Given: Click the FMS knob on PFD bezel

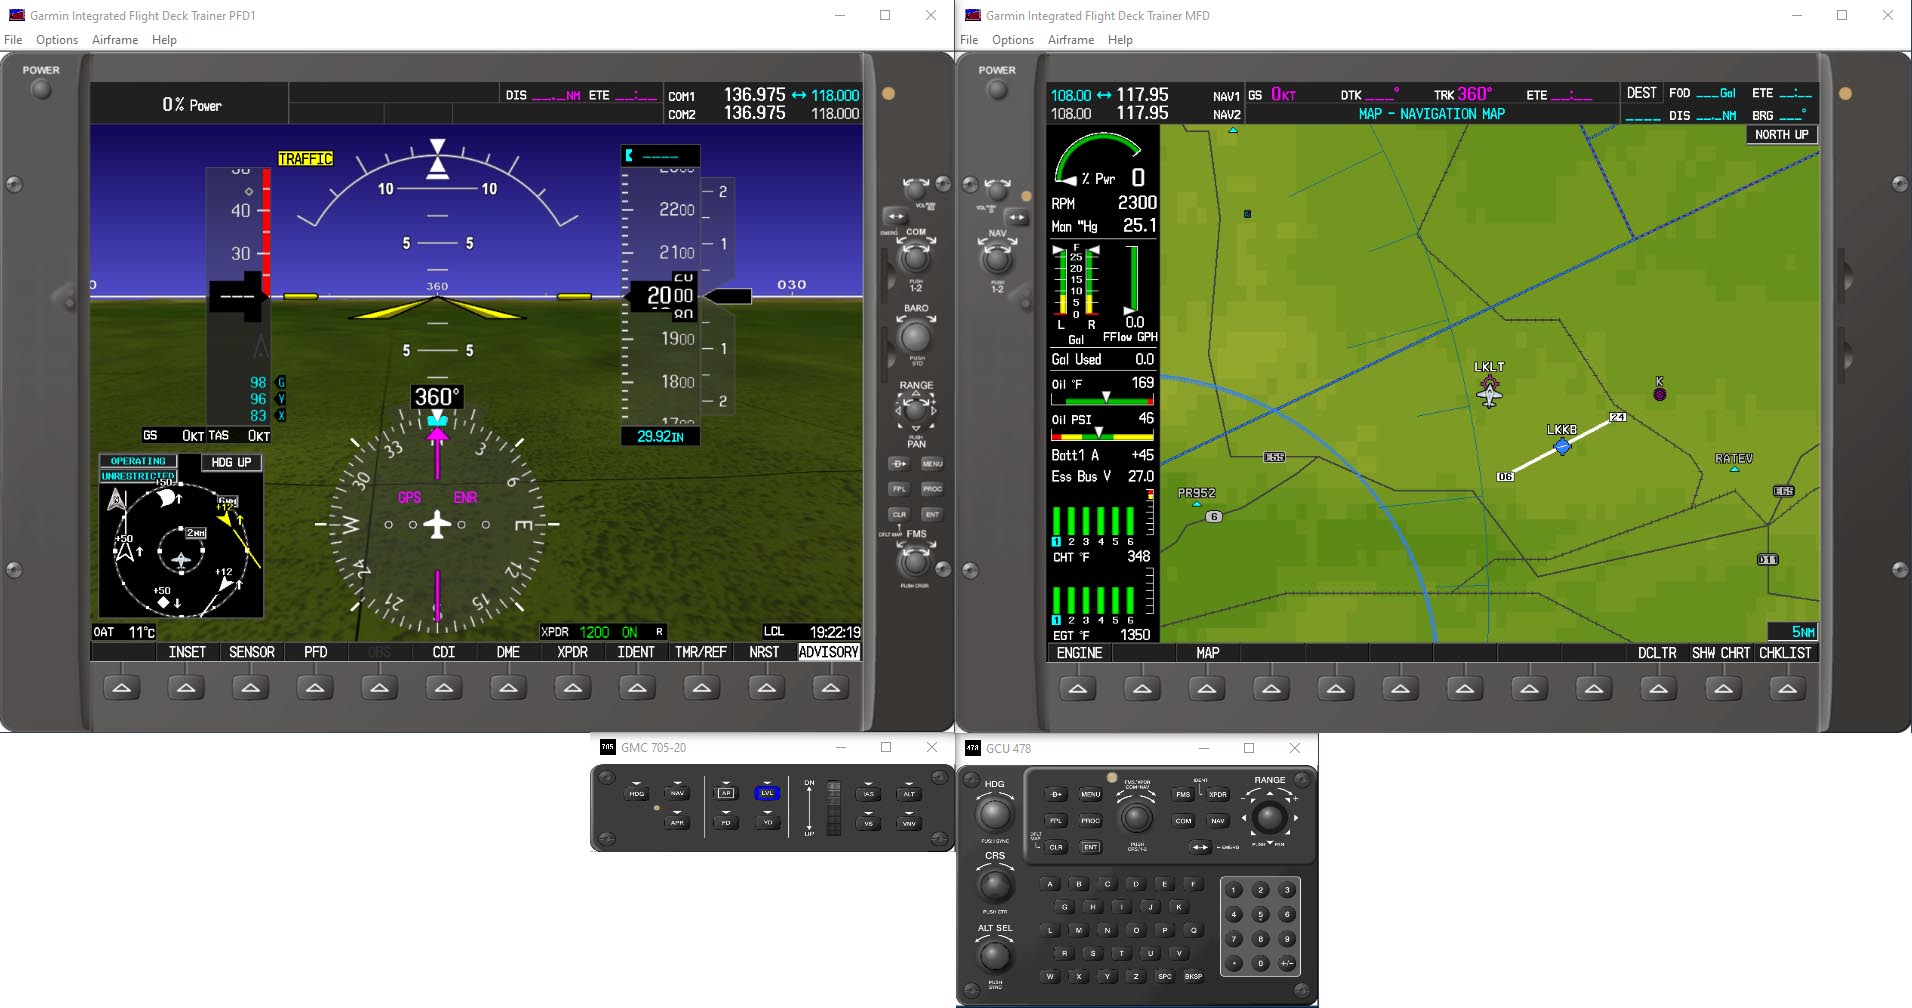Looking at the screenshot, I should [x=915, y=561].
